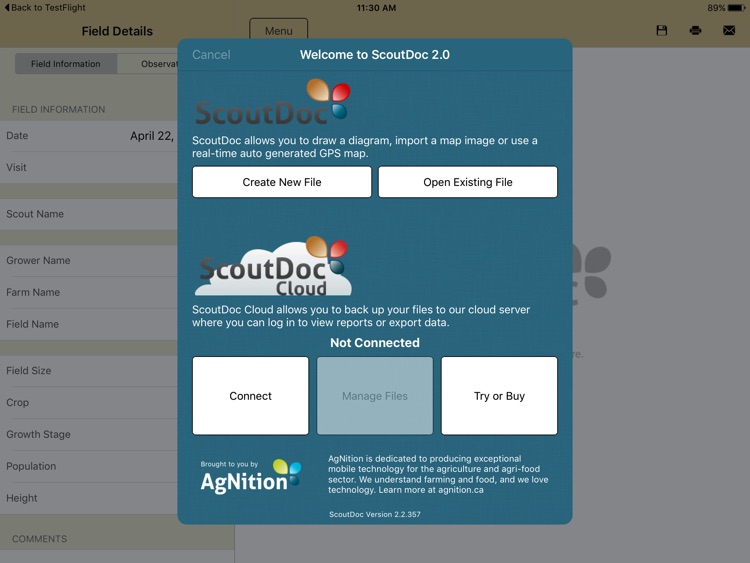Click the 'Welcome to ScoutDoc 2.0' title
This screenshot has height=563, width=750.
pos(375,55)
